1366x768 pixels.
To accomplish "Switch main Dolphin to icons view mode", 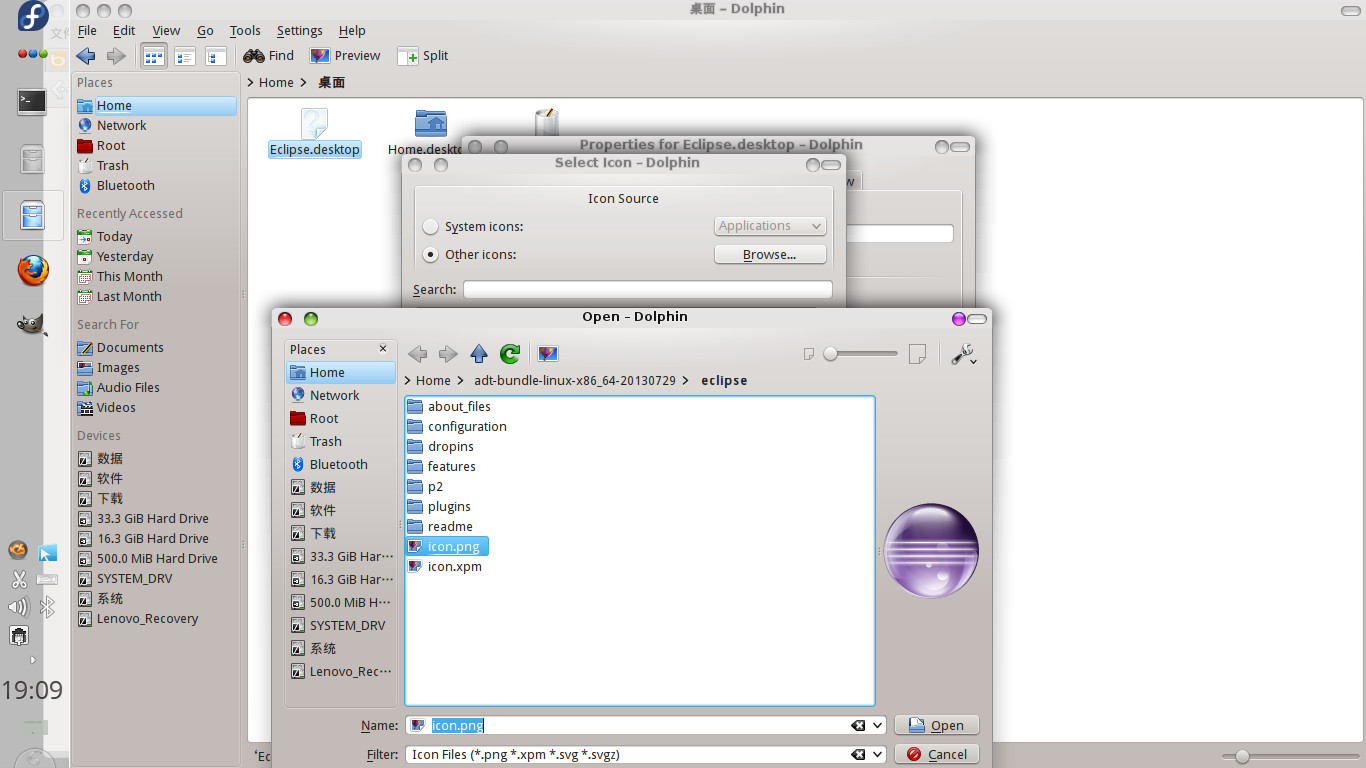I will tap(154, 56).
